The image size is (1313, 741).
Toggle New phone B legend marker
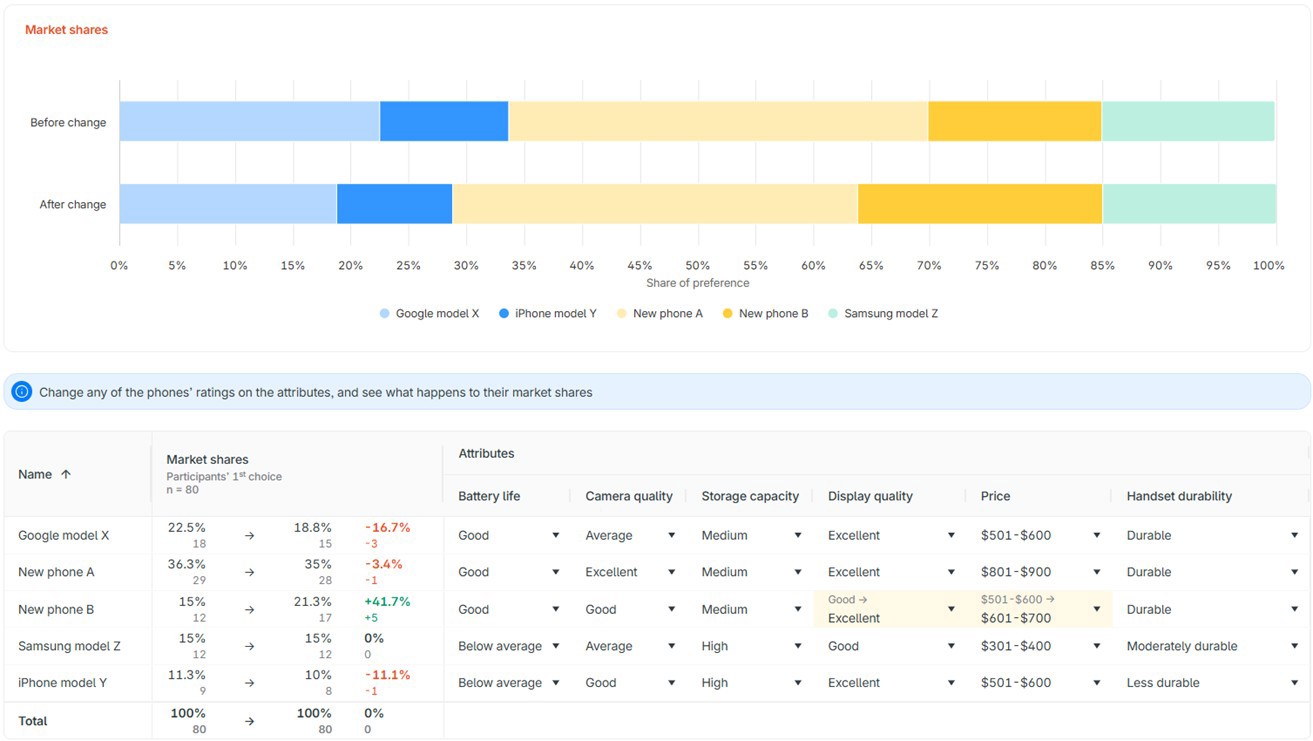(x=727, y=314)
